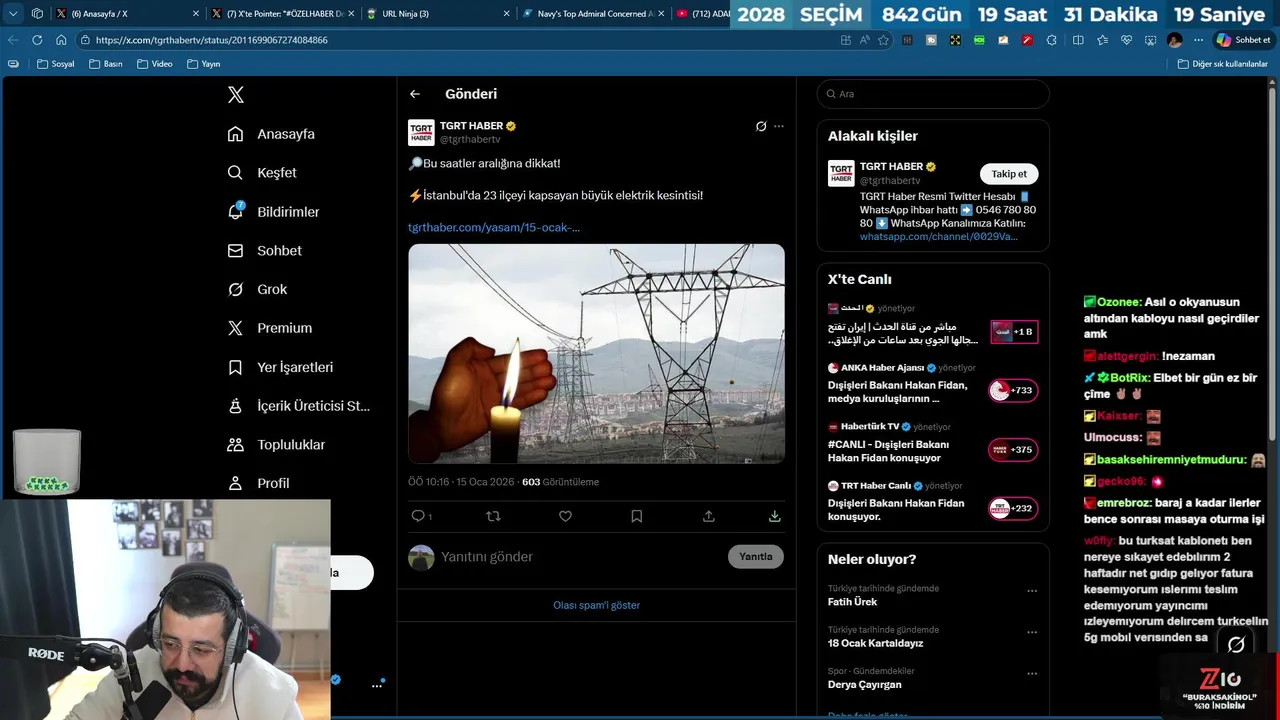Open Profil page
This screenshot has width=1280, height=720.
coord(258,483)
